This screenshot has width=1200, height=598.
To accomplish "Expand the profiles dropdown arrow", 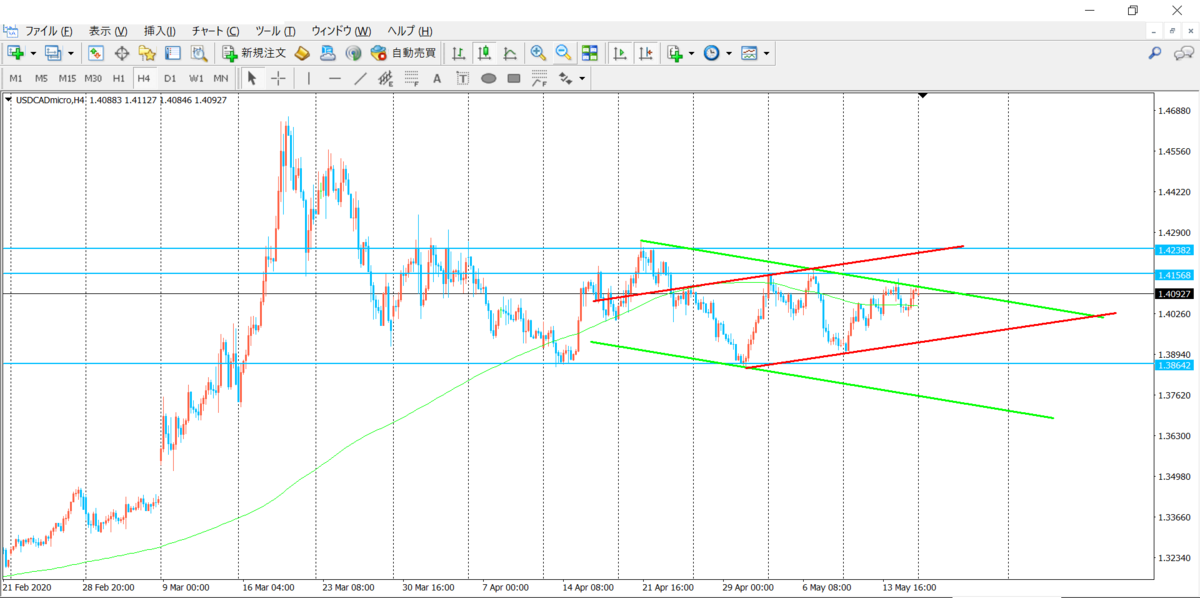I will pyautogui.click(x=71, y=53).
